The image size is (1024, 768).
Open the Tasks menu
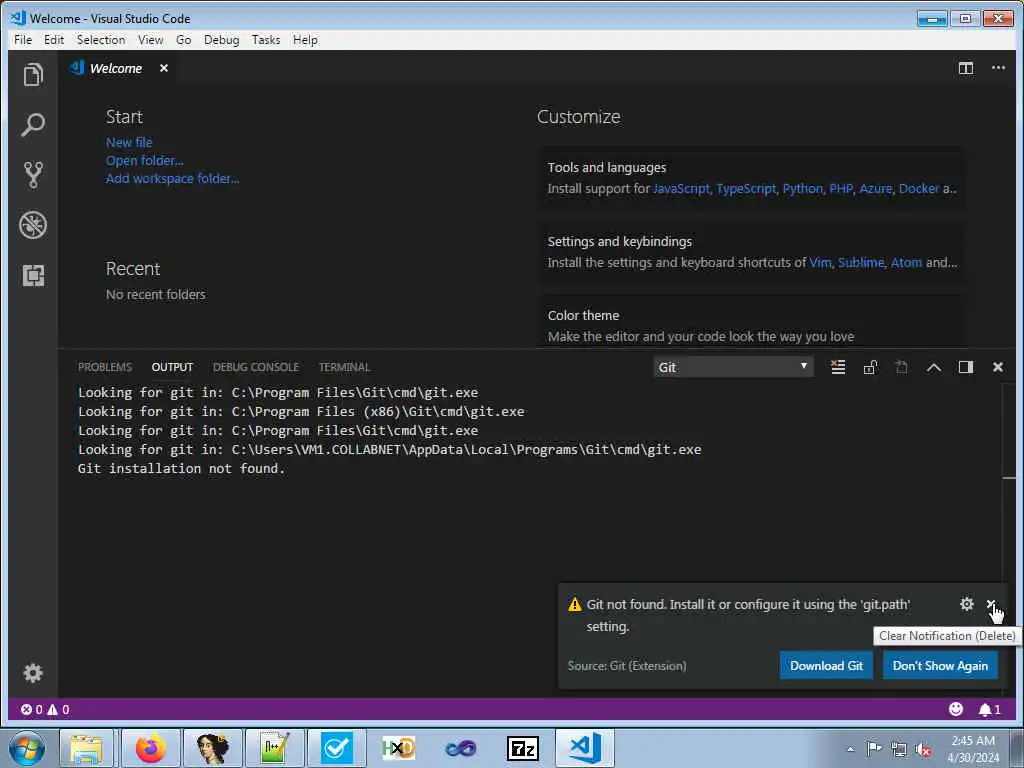266,40
